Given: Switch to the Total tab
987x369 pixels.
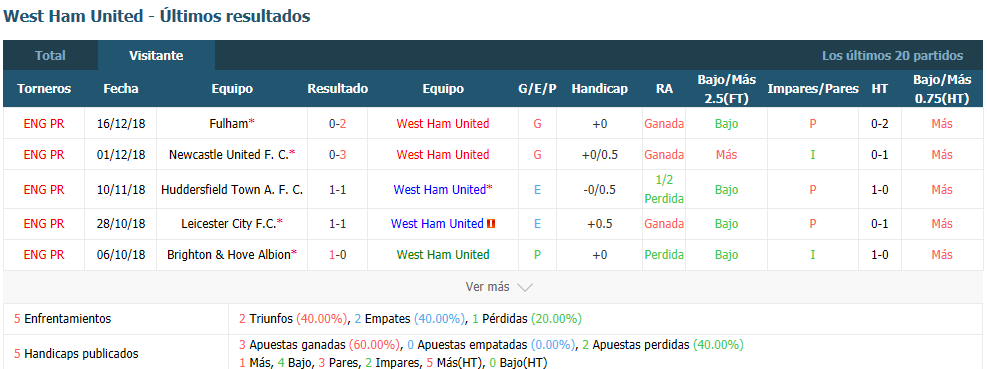Looking at the screenshot, I should (50, 55).
